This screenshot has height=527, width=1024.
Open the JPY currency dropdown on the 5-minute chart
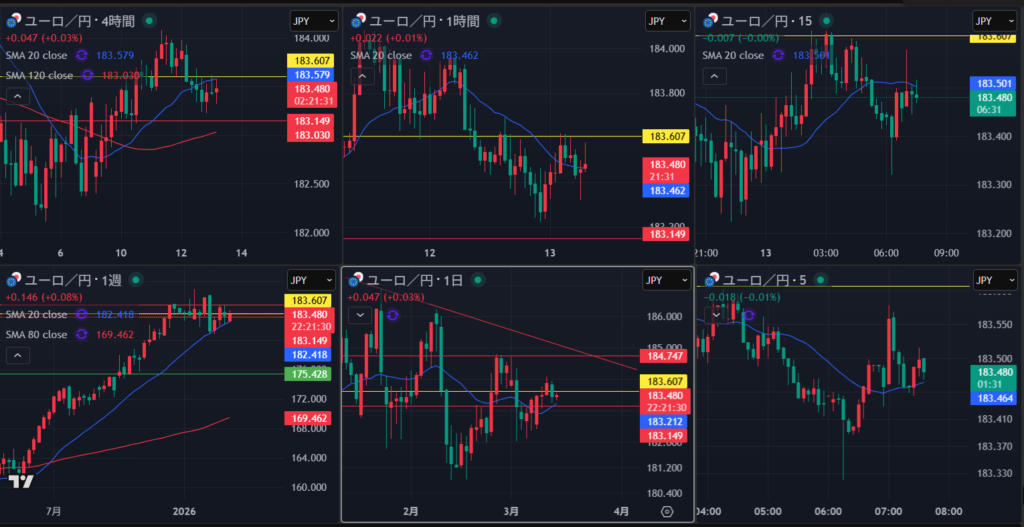coord(997,280)
